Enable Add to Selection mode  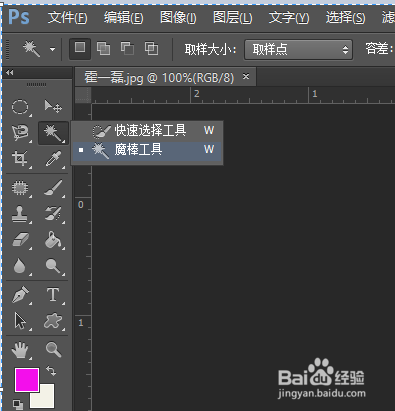[103, 49]
